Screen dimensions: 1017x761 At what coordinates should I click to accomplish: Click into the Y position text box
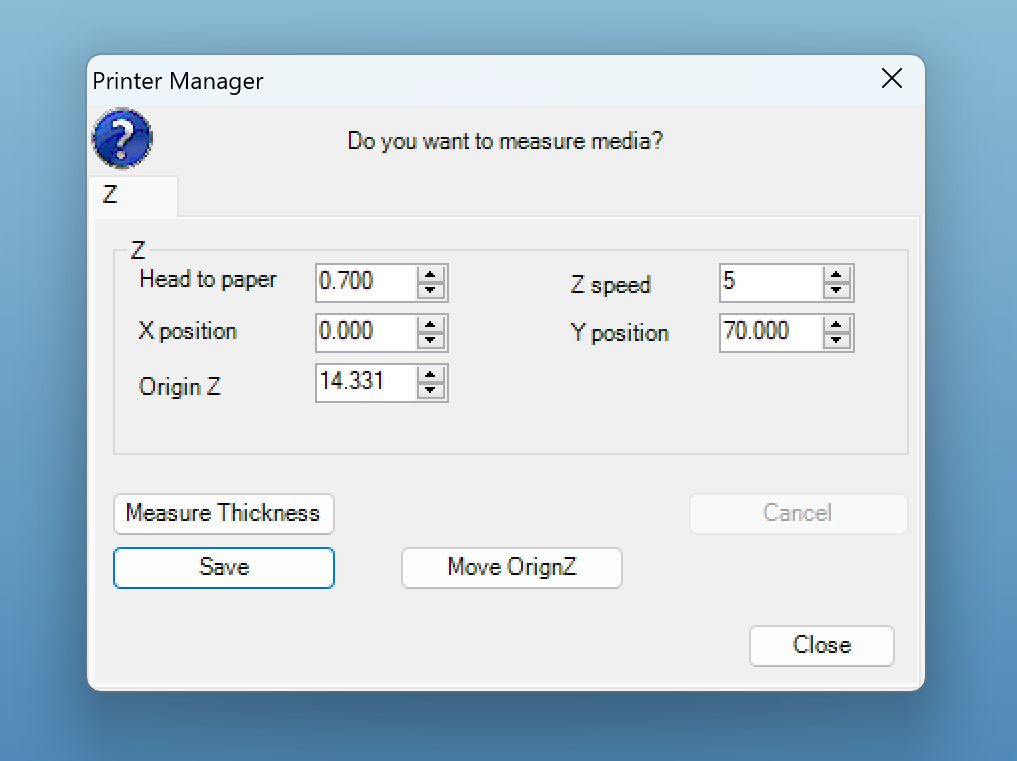point(770,333)
